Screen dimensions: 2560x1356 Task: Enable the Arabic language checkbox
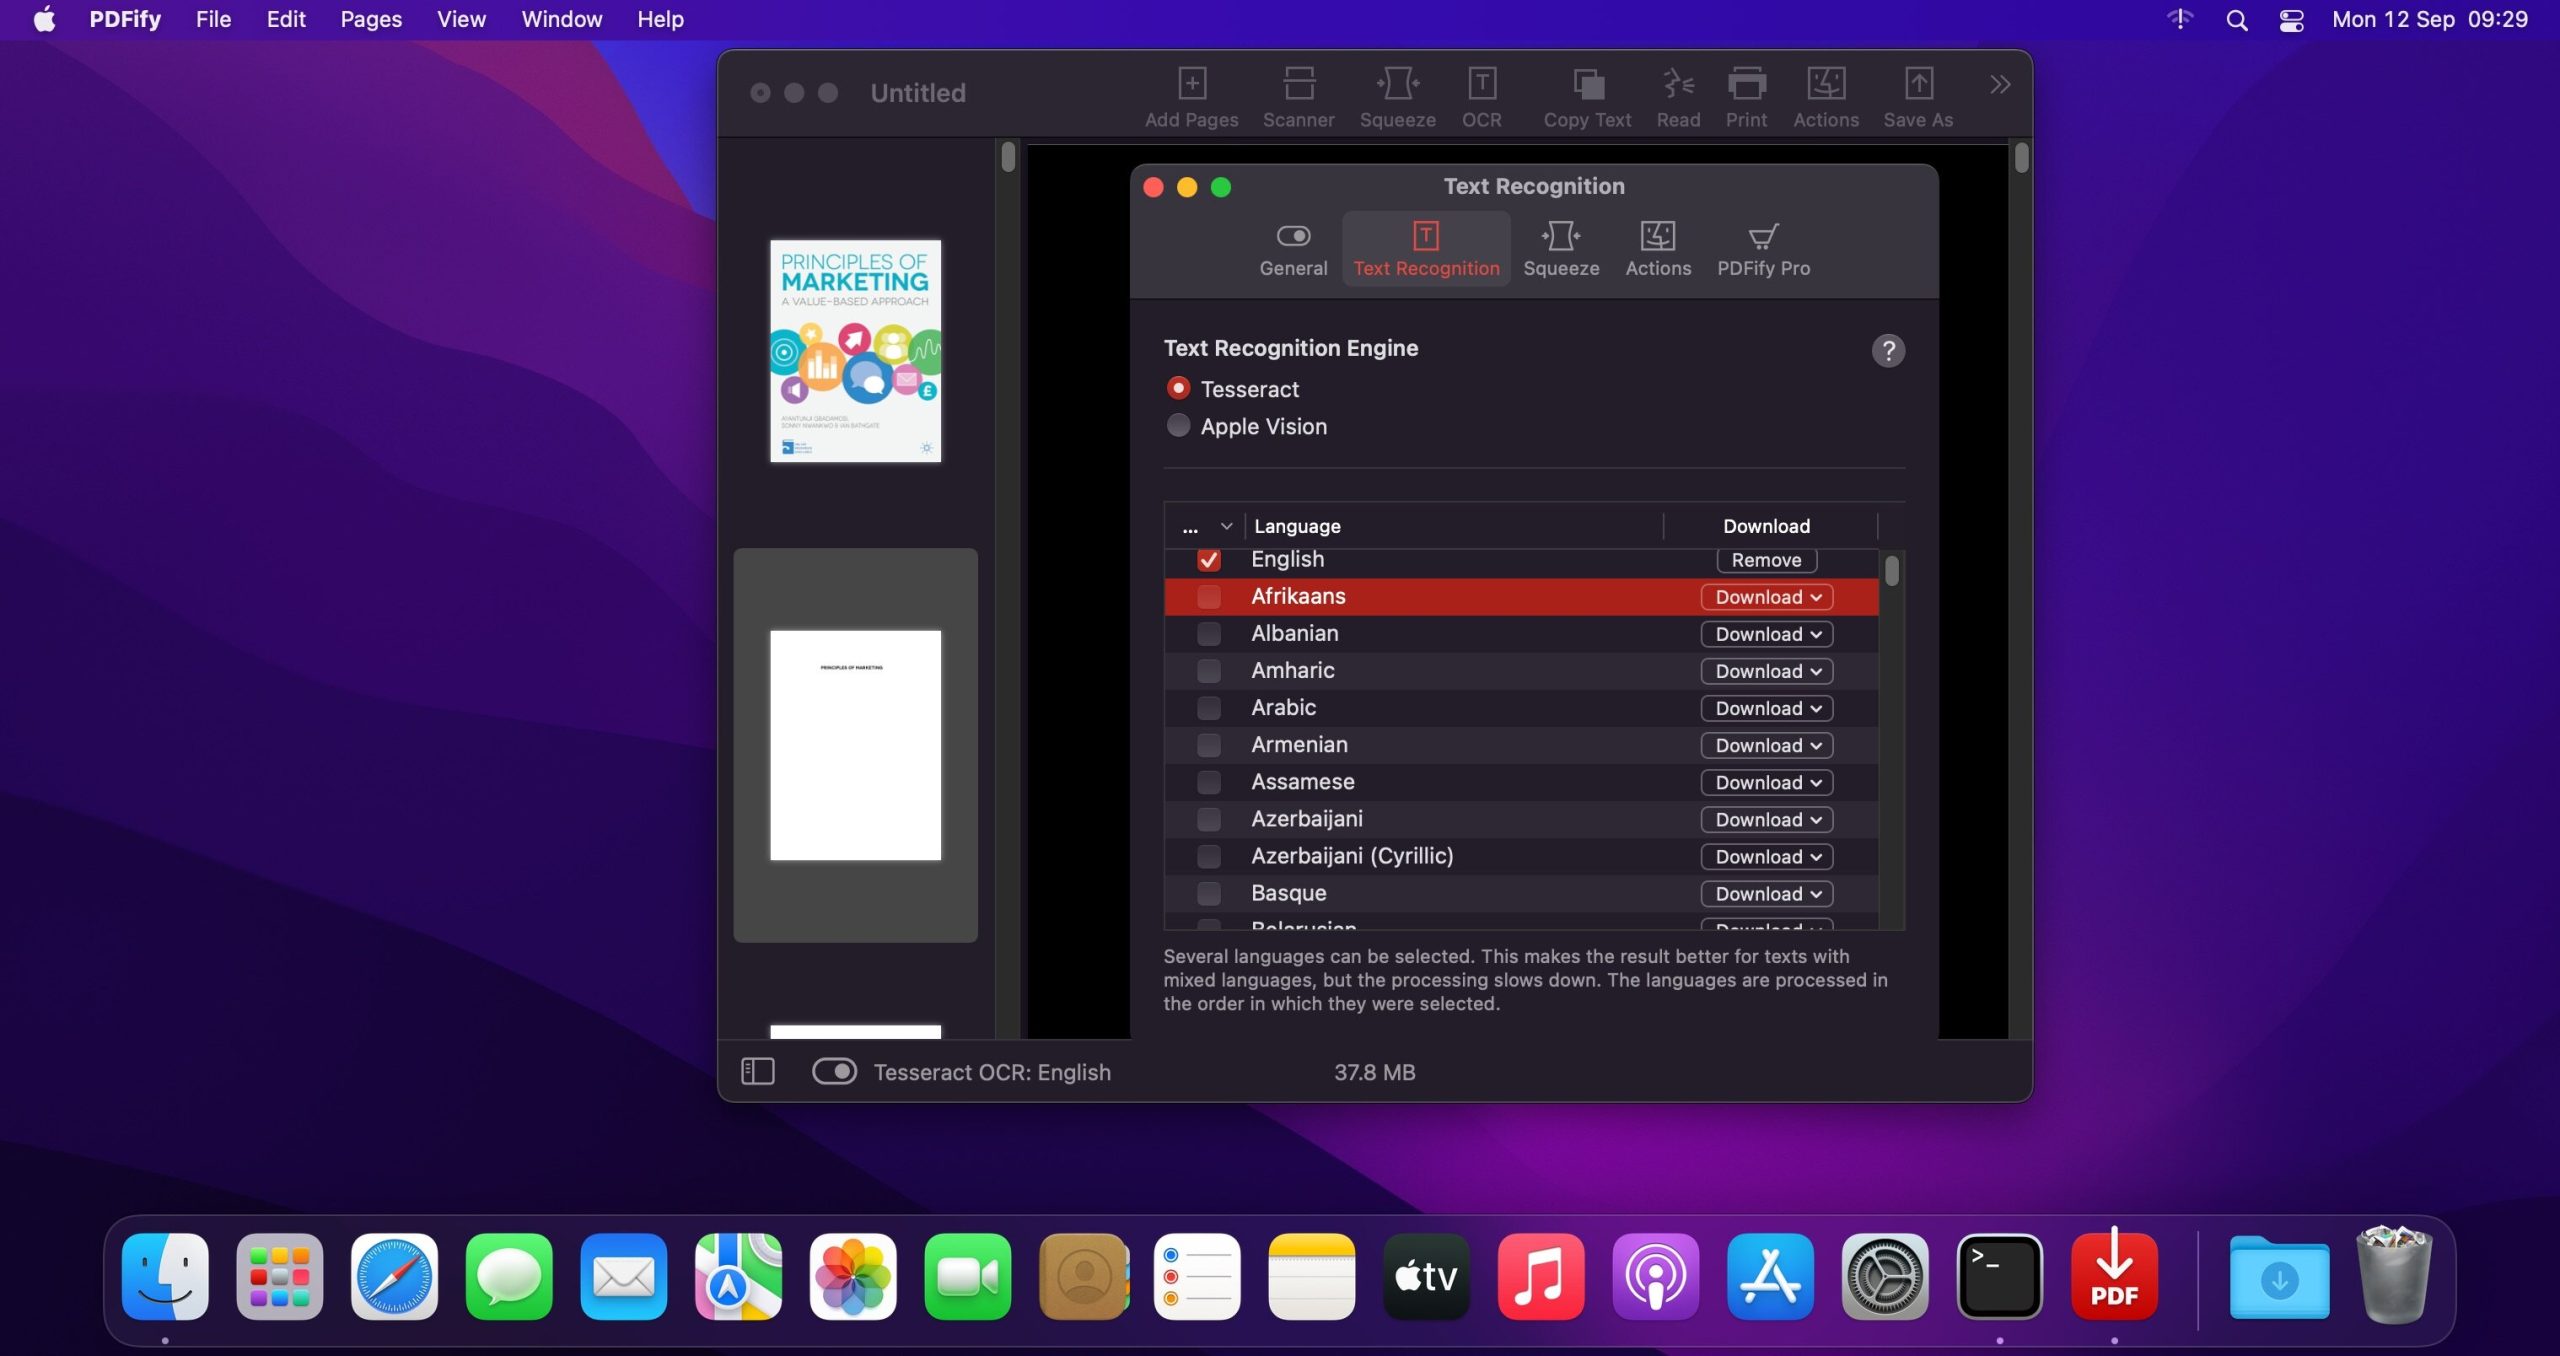pos(1208,708)
